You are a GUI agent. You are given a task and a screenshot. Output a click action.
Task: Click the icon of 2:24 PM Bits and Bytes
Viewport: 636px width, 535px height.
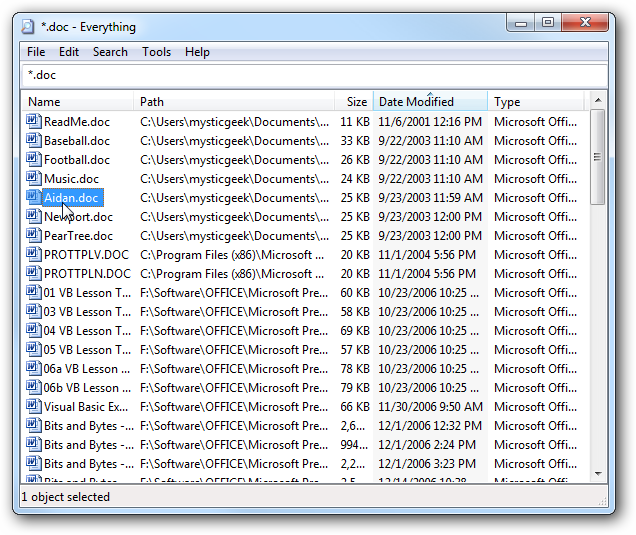34,445
